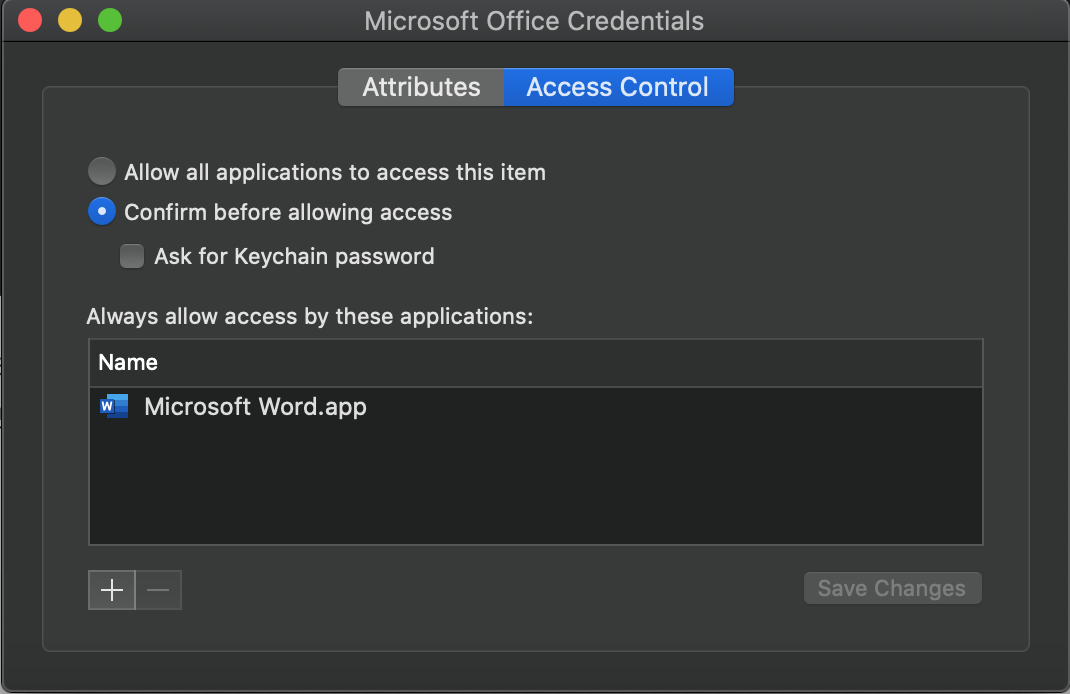
Task: Select the Microsoft Word.app row text
Action: coord(255,407)
